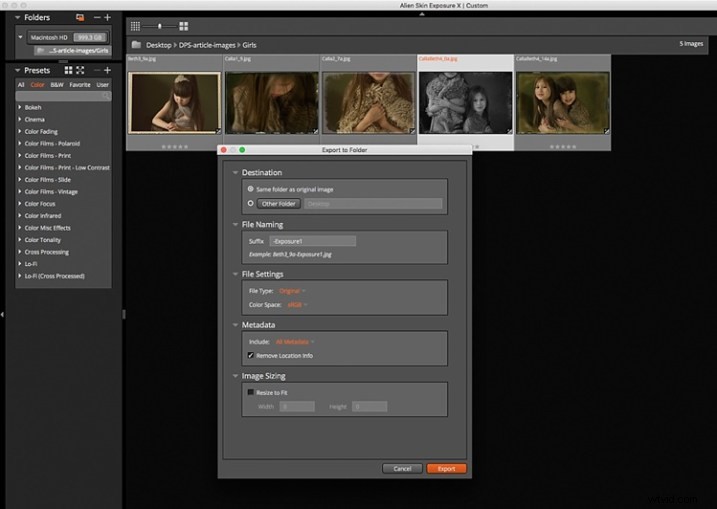The image size is (717, 509).
Task: Click the orange folder icon in Folders header
Action: point(79,17)
